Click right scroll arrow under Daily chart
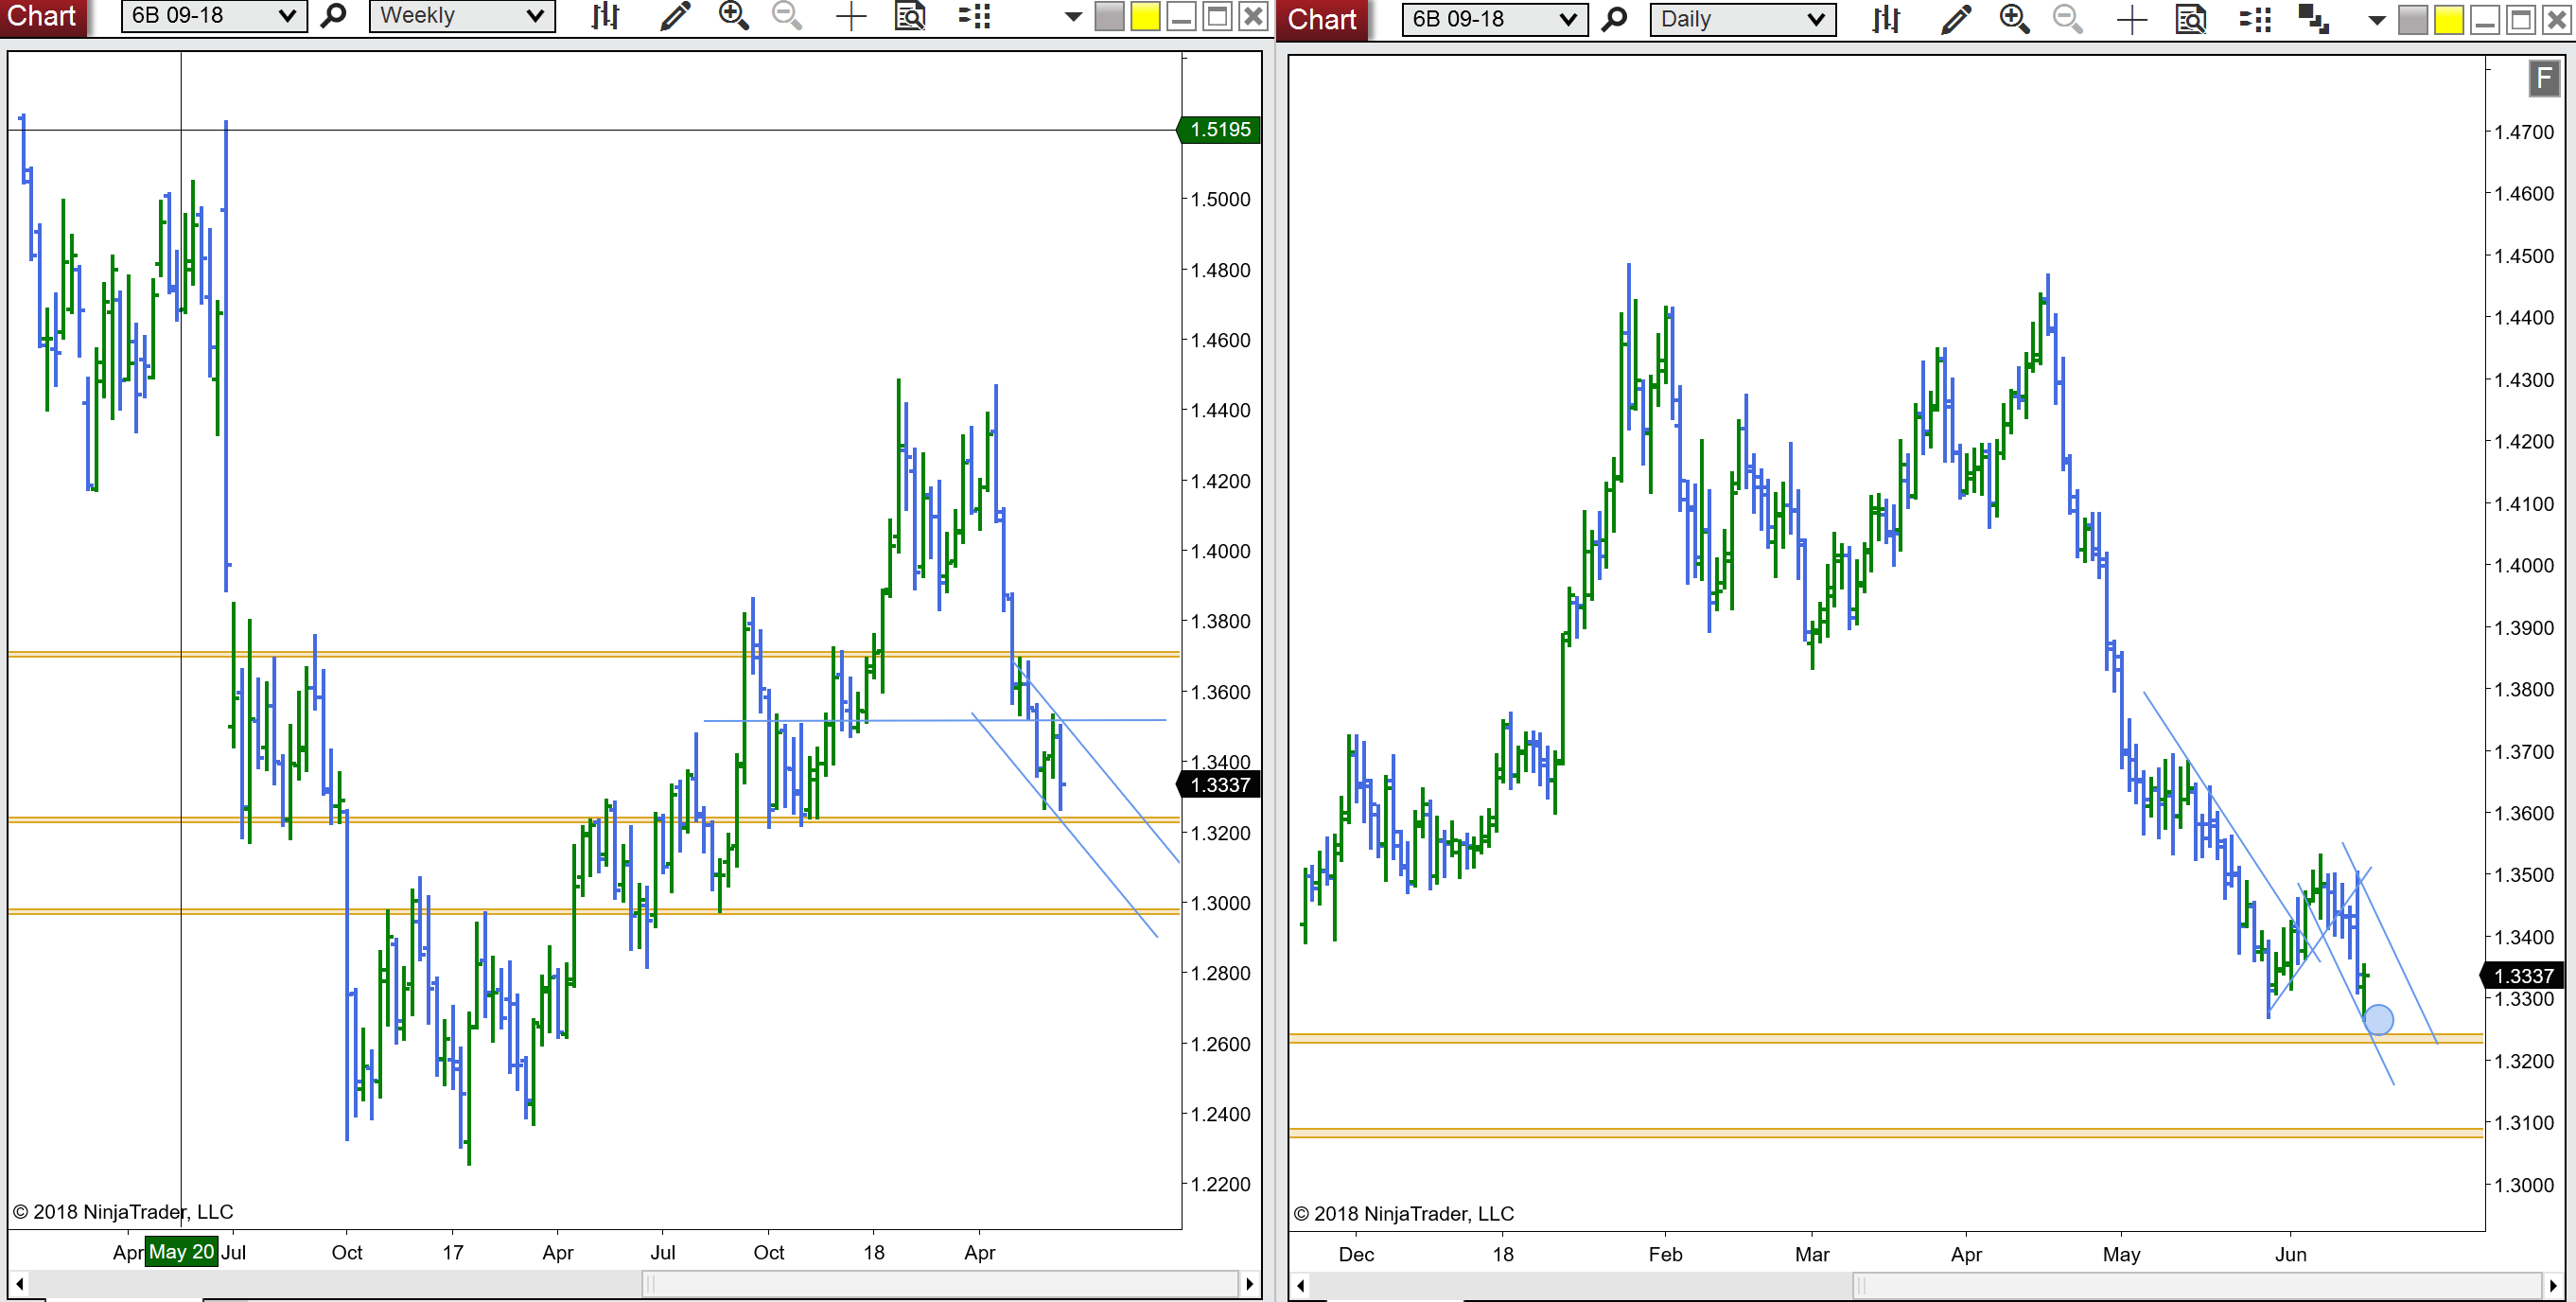The image size is (2576, 1302). coord(2553,1285)
